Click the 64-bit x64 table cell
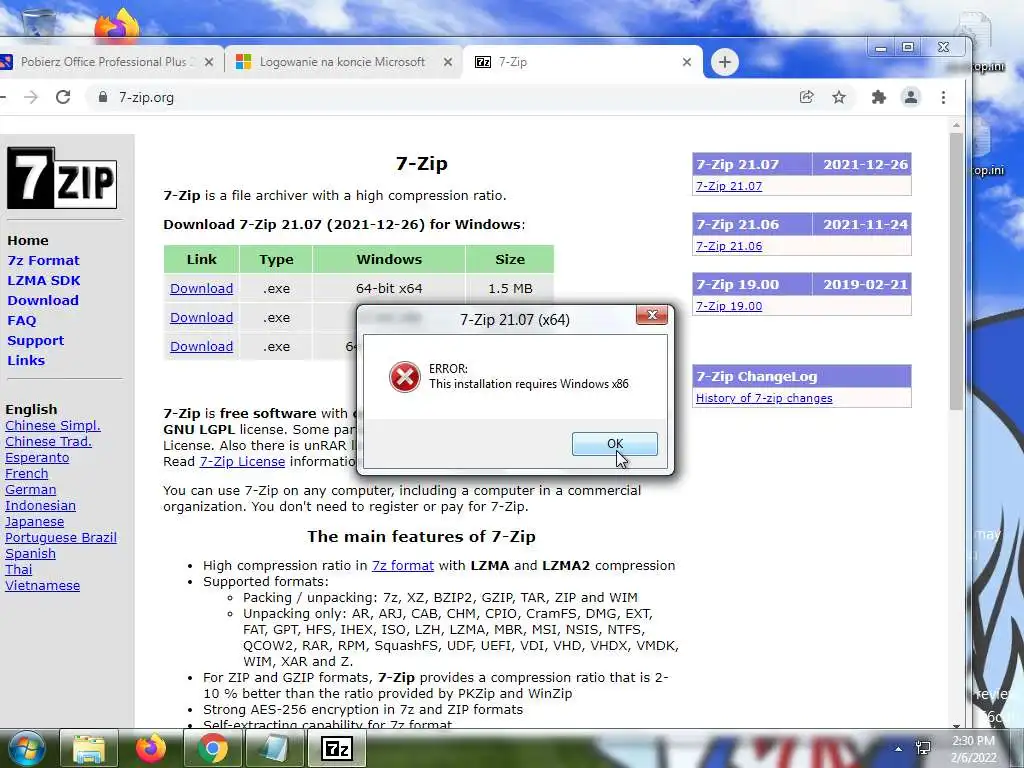The image size is (1024, 768). click(x=389, y=289)
